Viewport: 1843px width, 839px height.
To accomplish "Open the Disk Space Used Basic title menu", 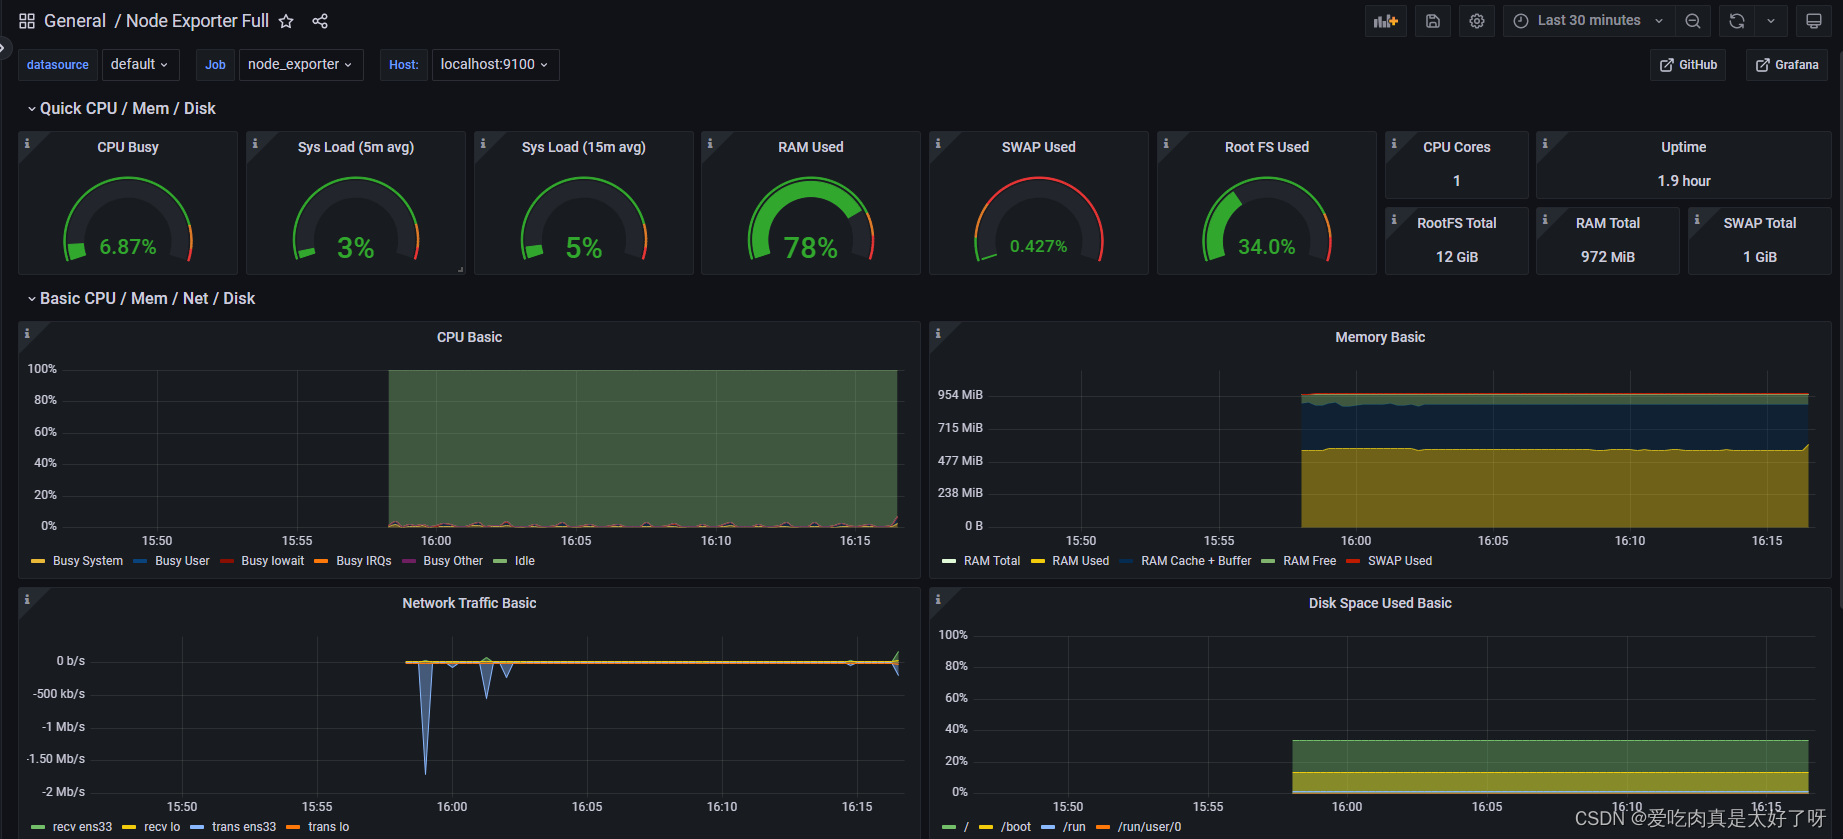I will point(1380,603).
